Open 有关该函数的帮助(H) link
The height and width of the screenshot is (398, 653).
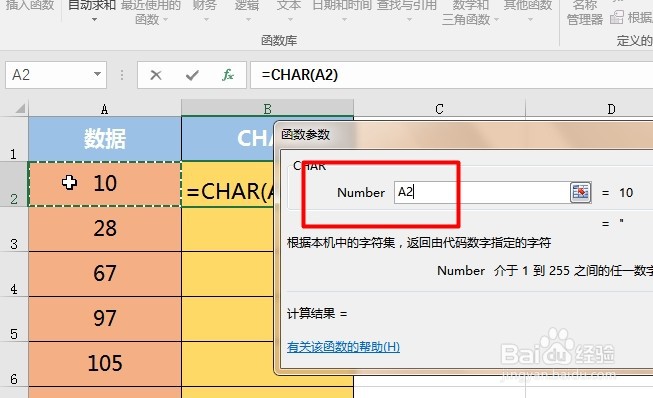tap(343, 346)
